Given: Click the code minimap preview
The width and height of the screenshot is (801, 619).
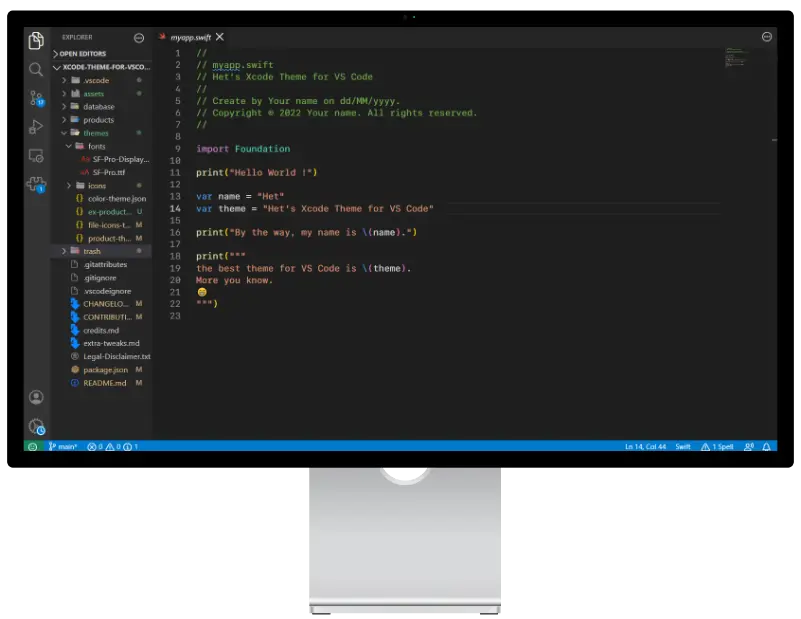Looking at the screenshot, I should point(736,57).
